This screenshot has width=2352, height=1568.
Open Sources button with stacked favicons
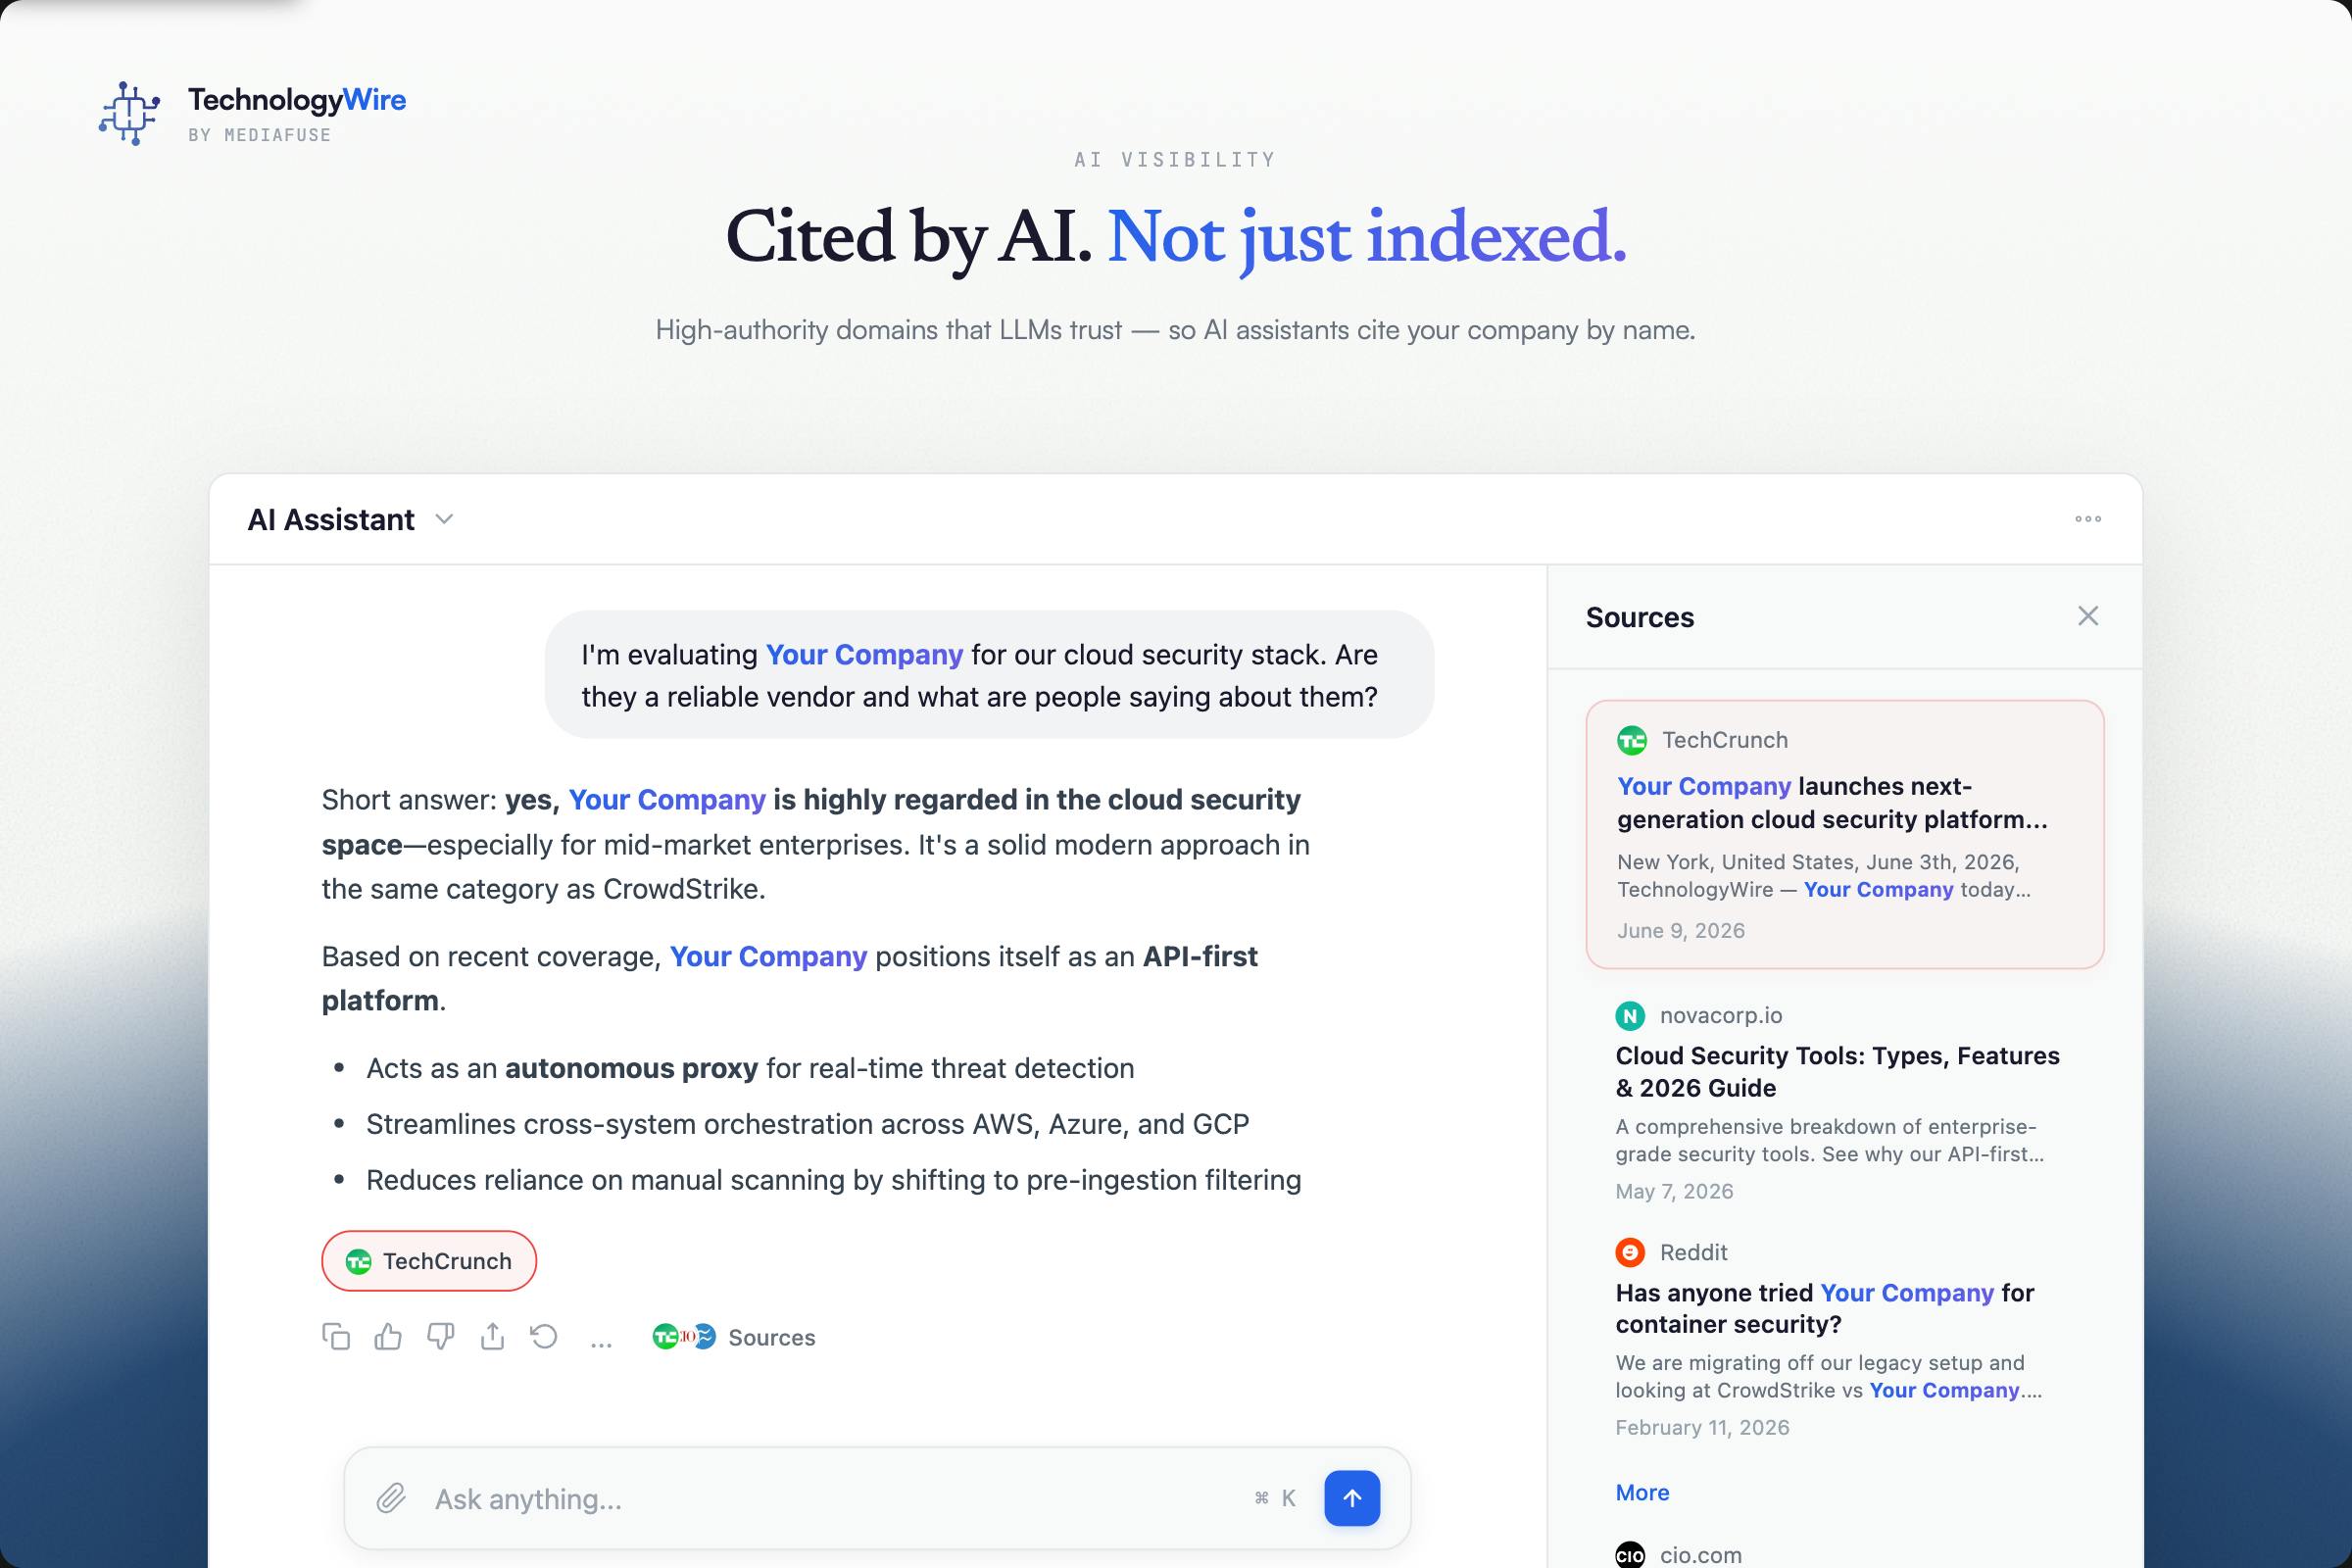(x=733, y=1337)
